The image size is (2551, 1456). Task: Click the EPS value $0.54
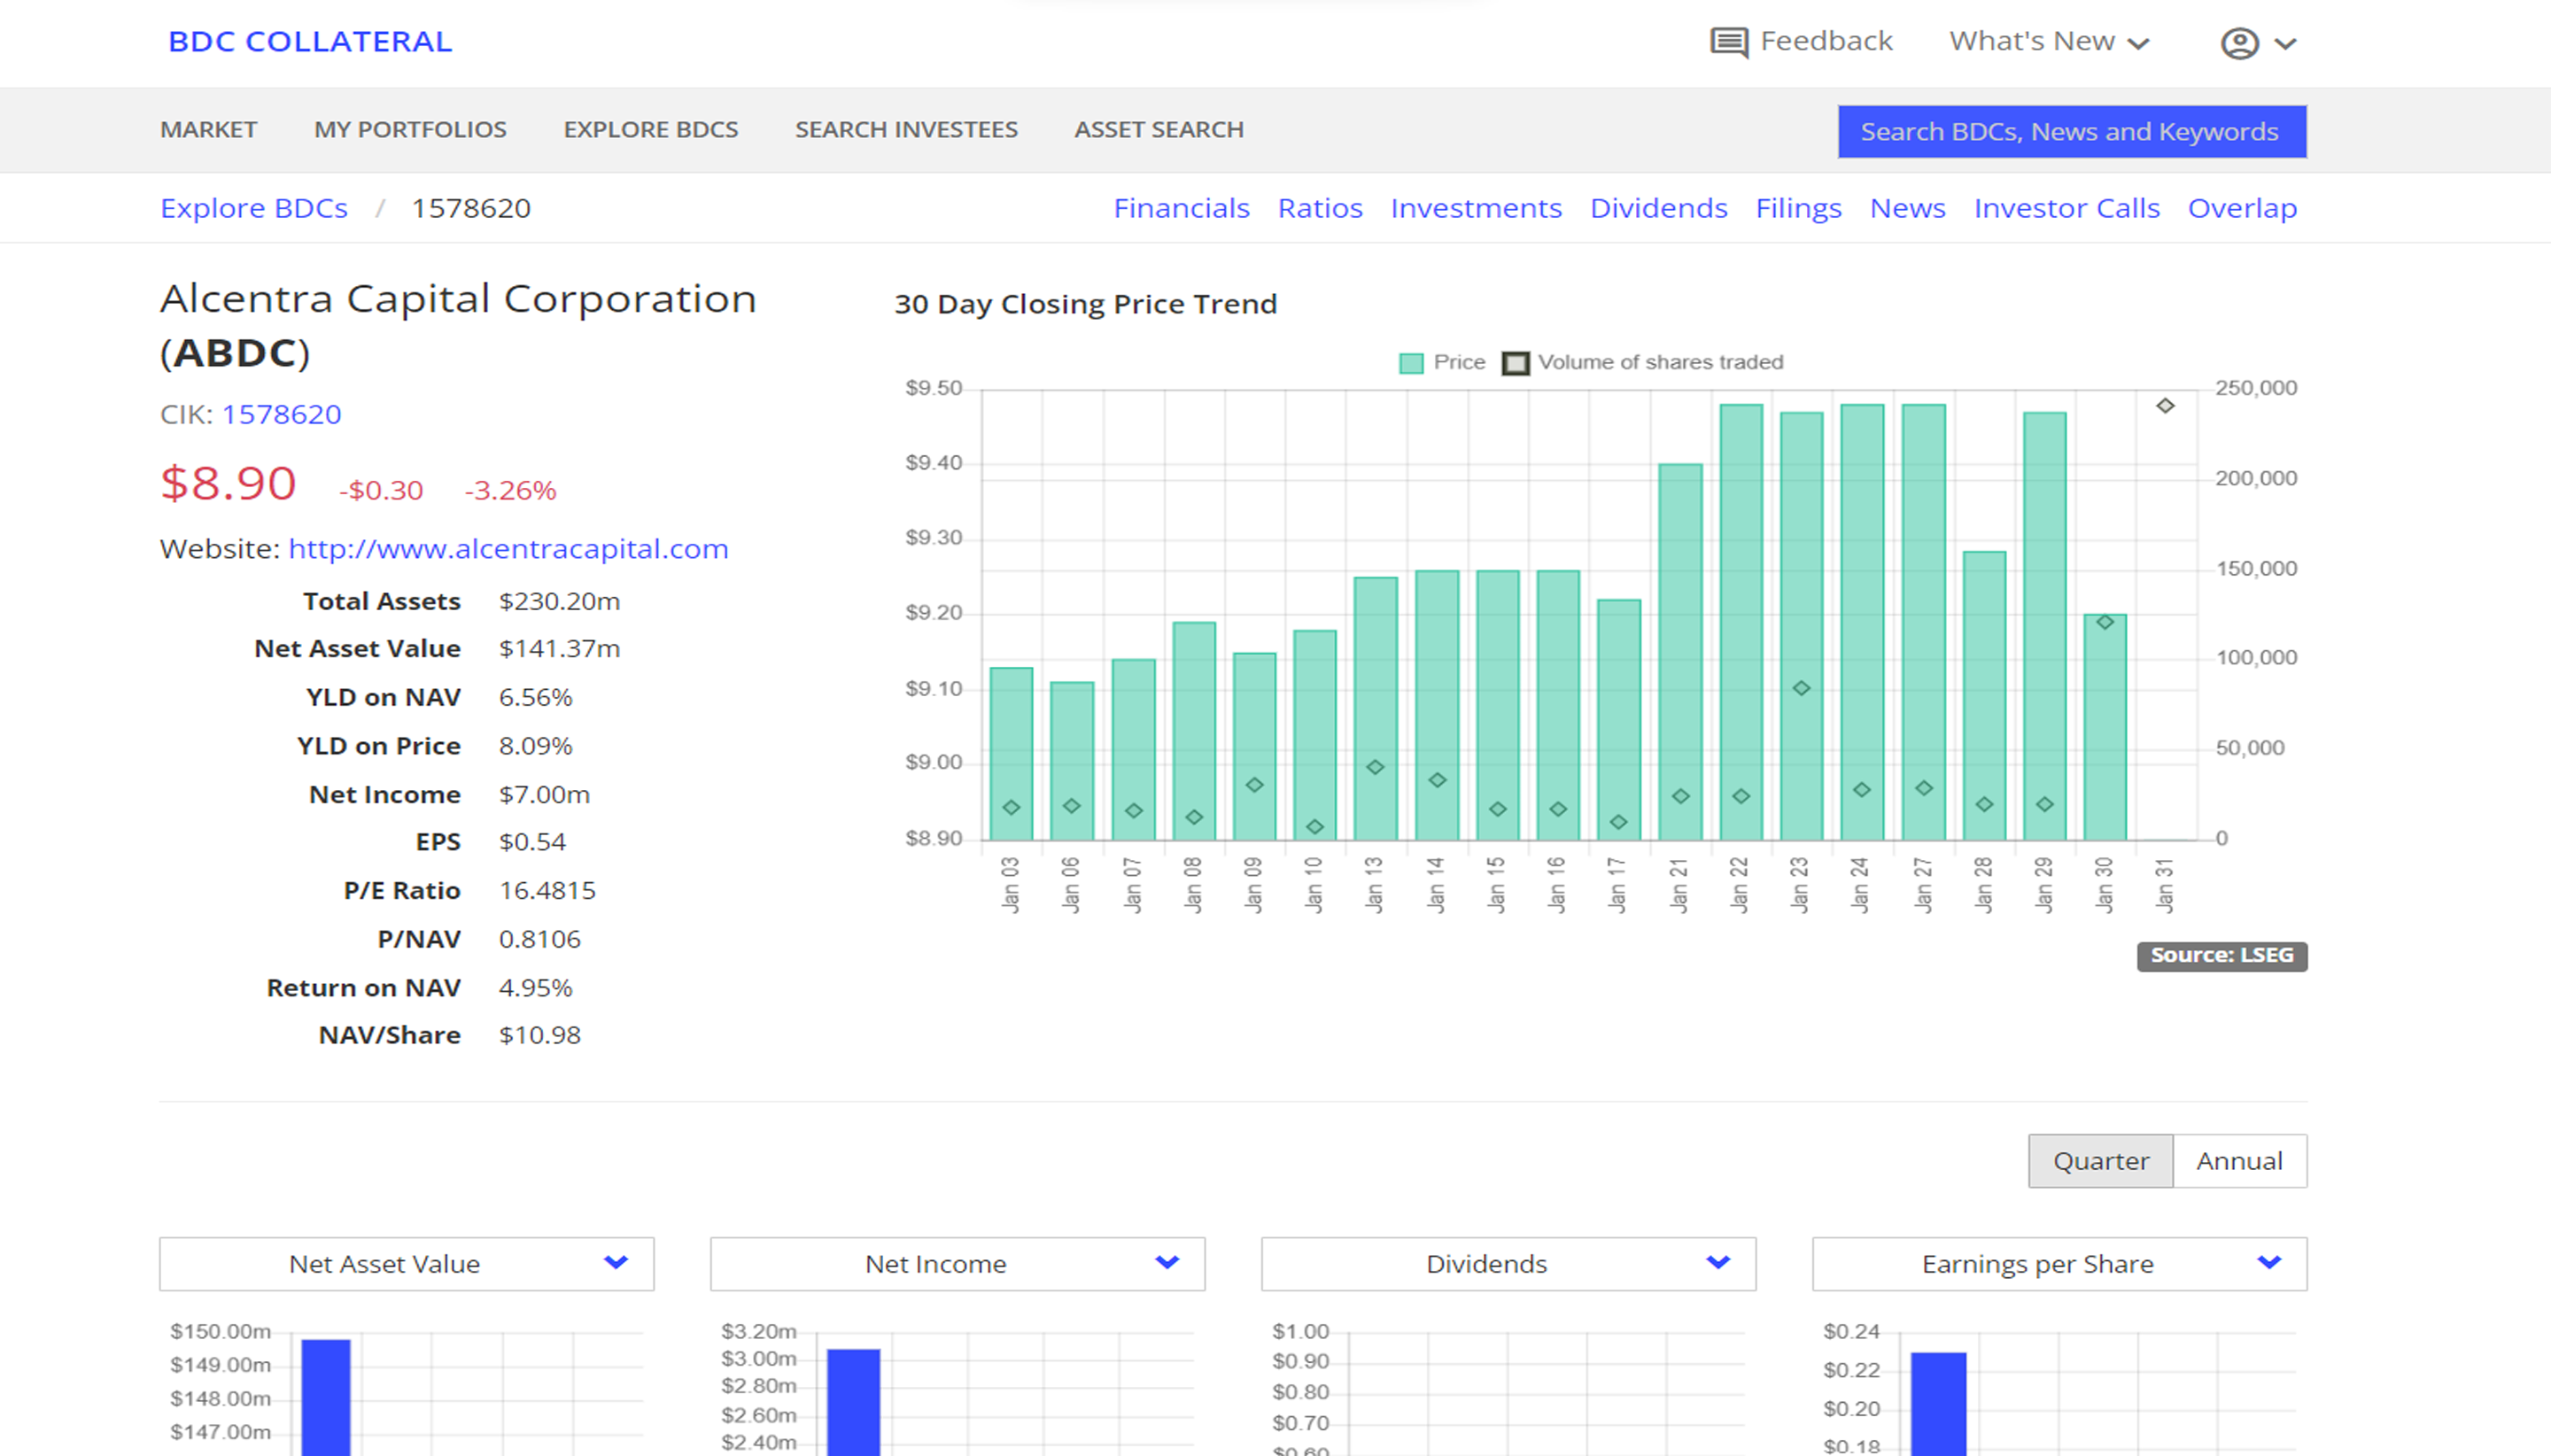coord(532,842)
